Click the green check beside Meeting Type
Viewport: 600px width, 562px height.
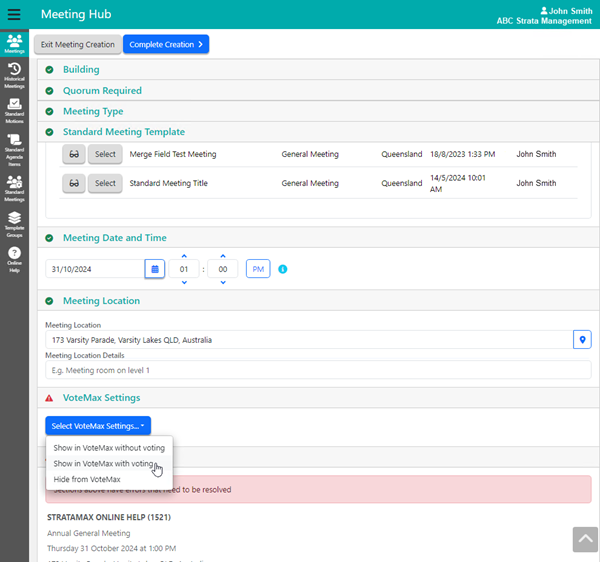49,111
